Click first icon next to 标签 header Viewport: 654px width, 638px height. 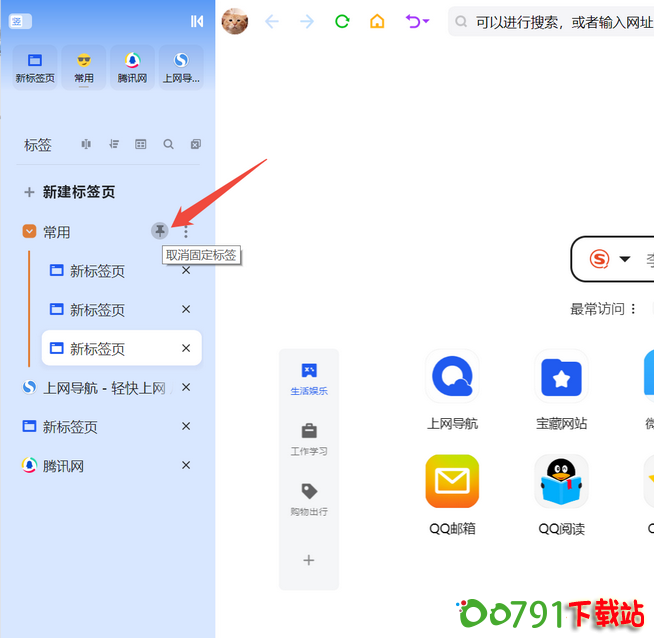(x=86, y=144)
